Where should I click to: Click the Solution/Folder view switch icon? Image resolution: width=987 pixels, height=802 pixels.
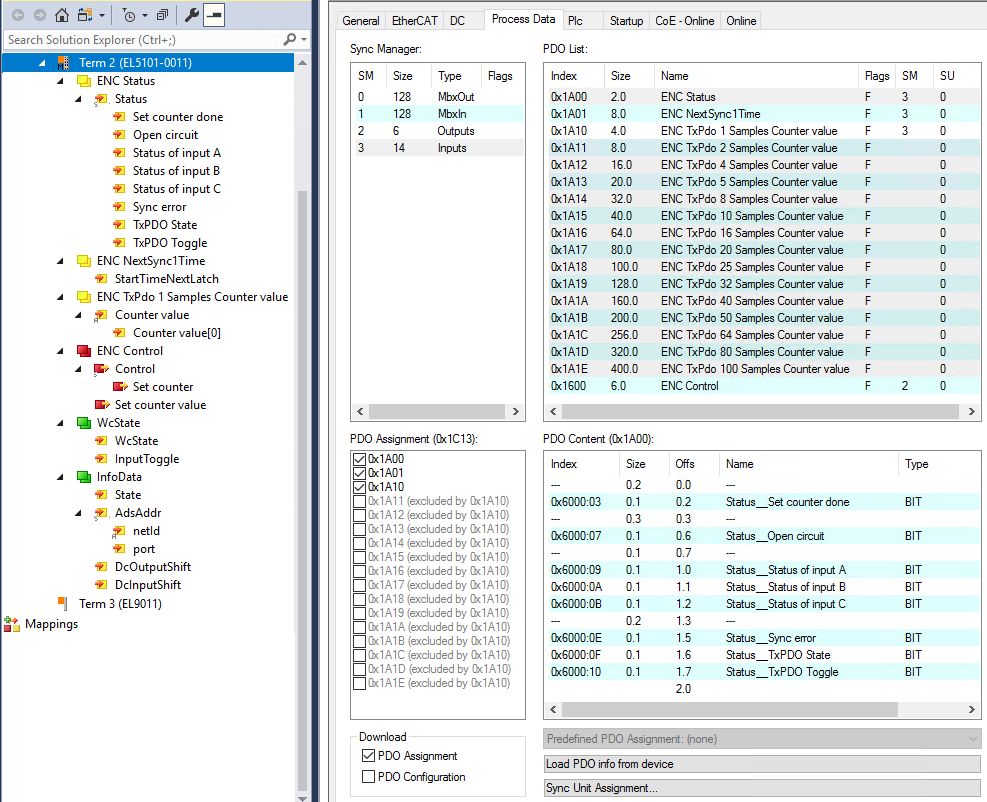85,15
